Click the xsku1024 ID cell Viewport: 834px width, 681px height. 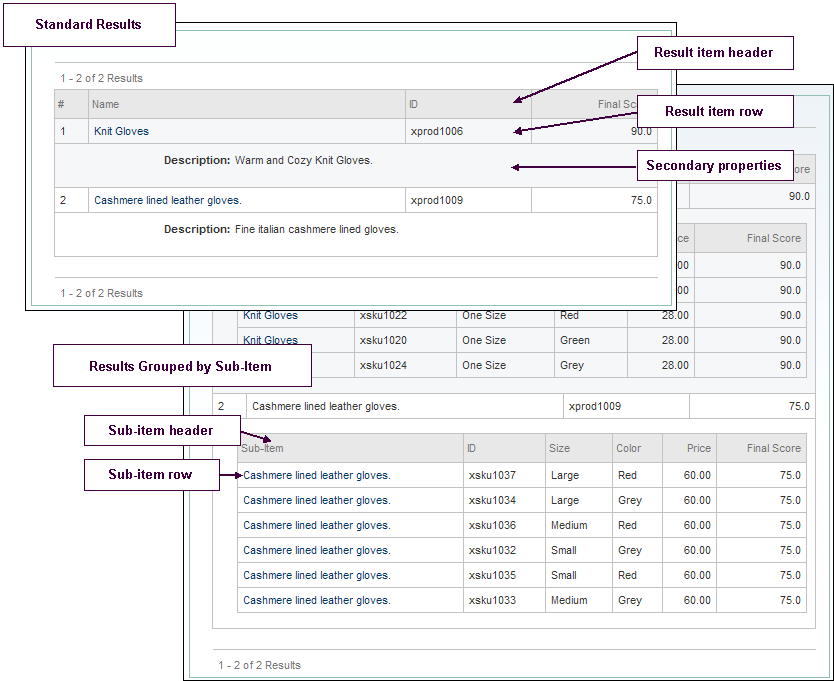coord(405,366)
